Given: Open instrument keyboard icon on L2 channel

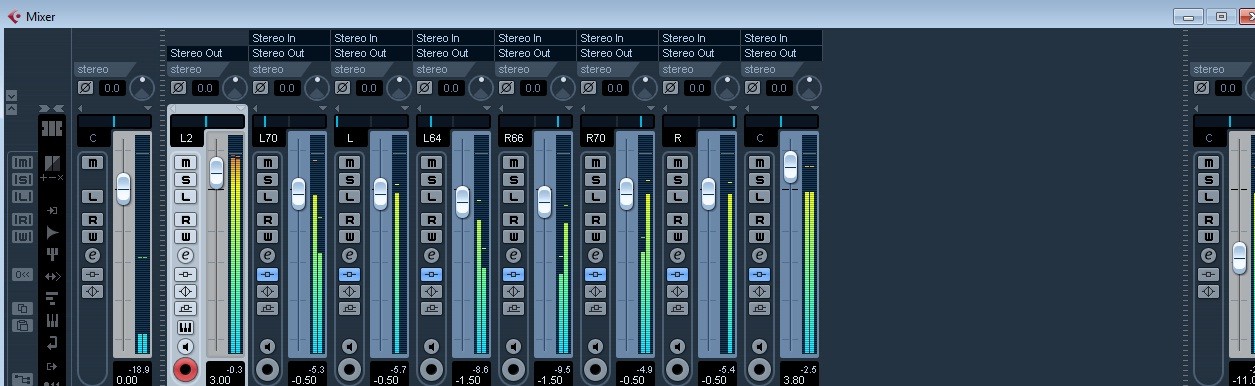Looking at the screenshot, I should point(185,327).
